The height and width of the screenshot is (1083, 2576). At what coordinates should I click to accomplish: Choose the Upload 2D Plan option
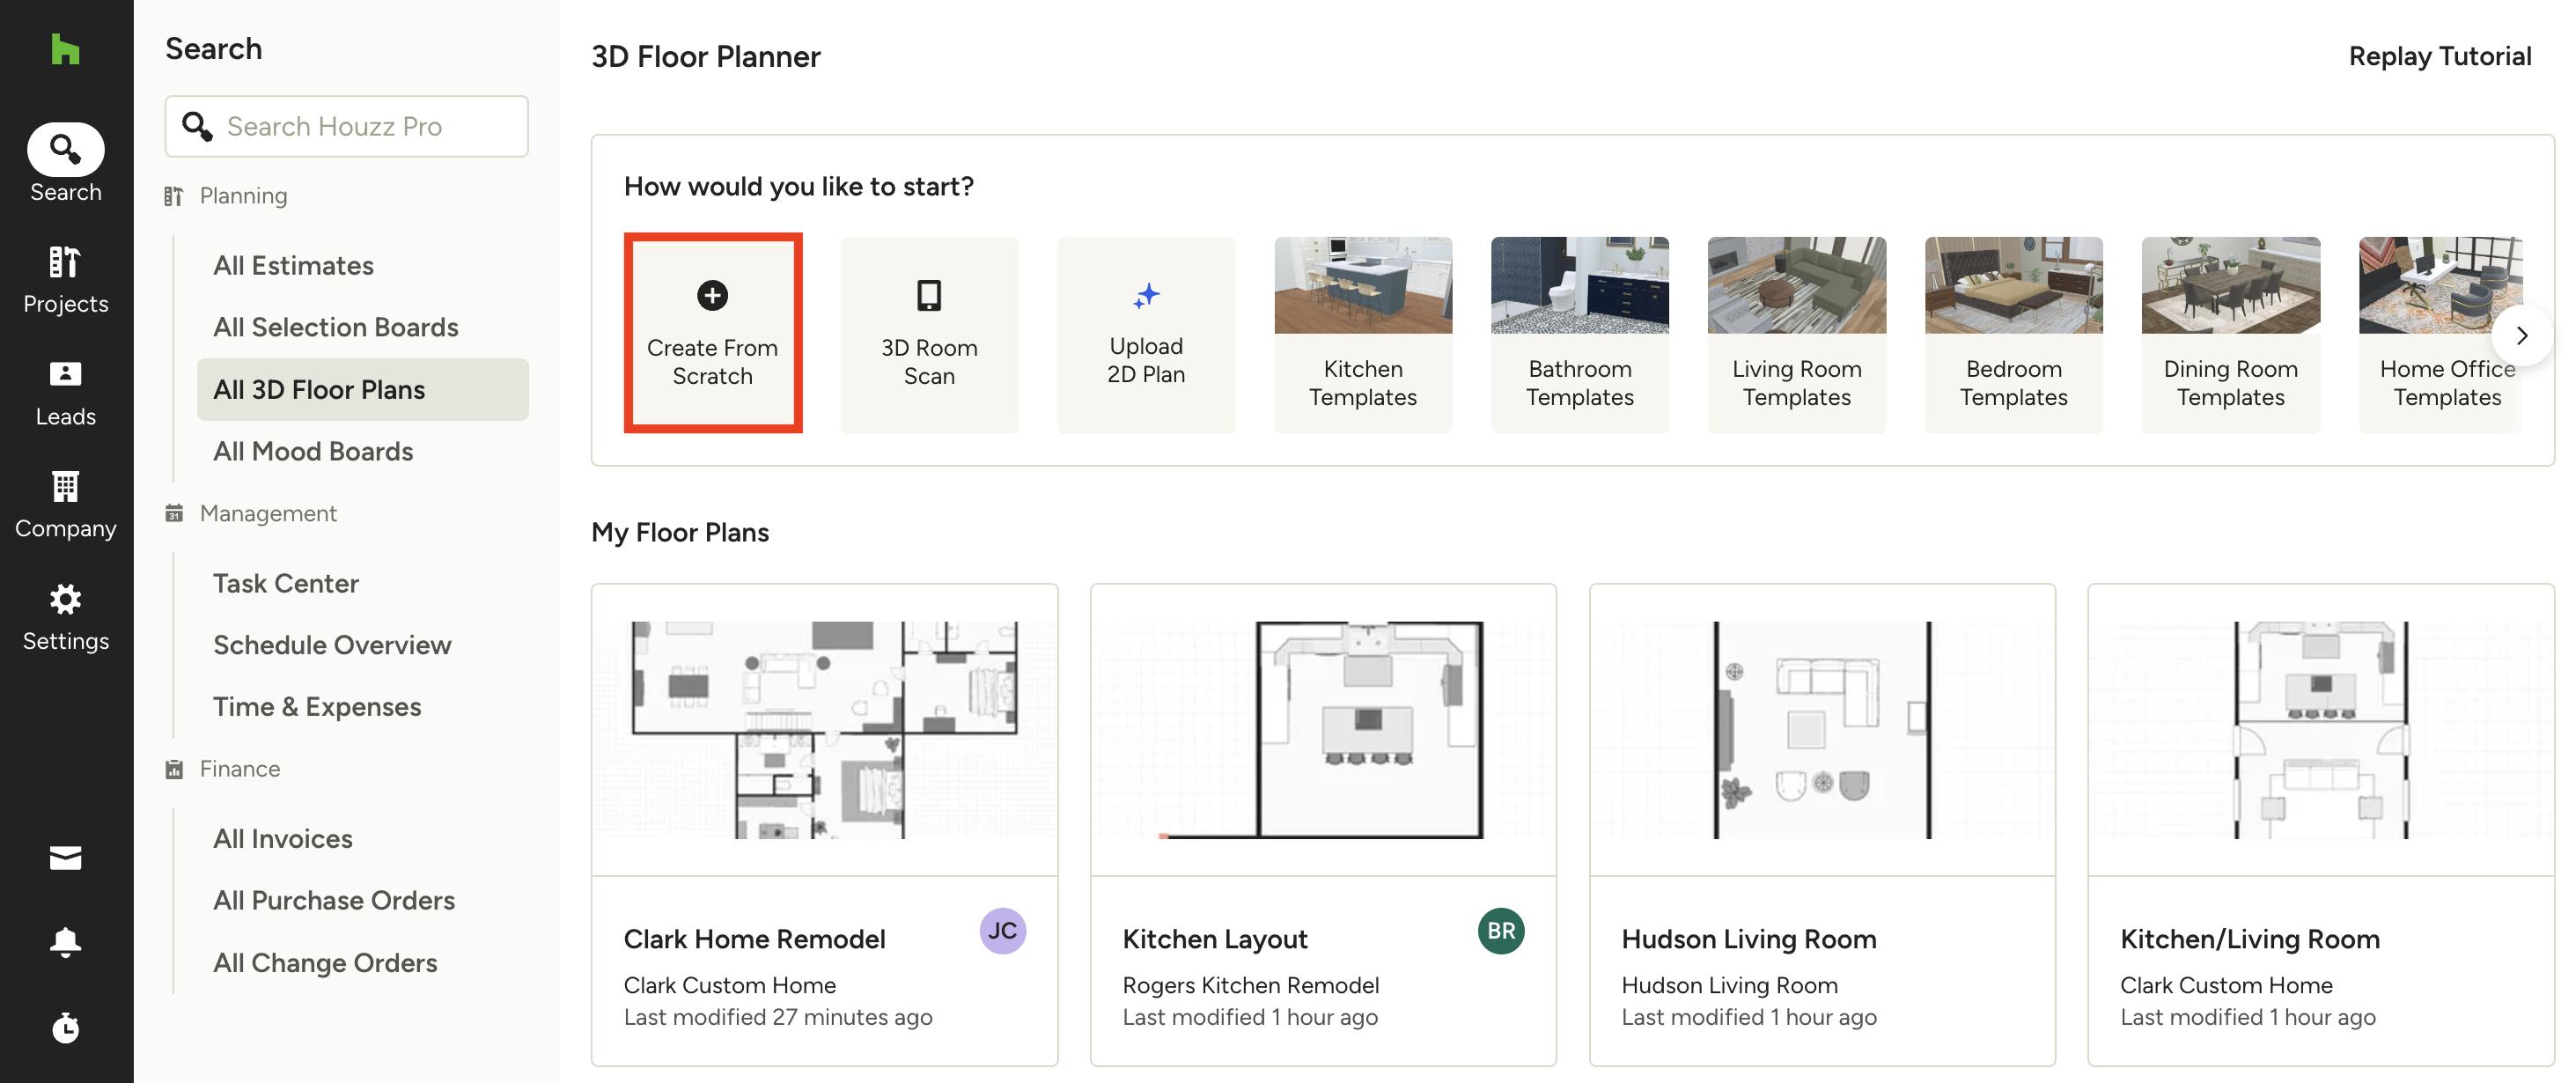(x=1145, y=333)
